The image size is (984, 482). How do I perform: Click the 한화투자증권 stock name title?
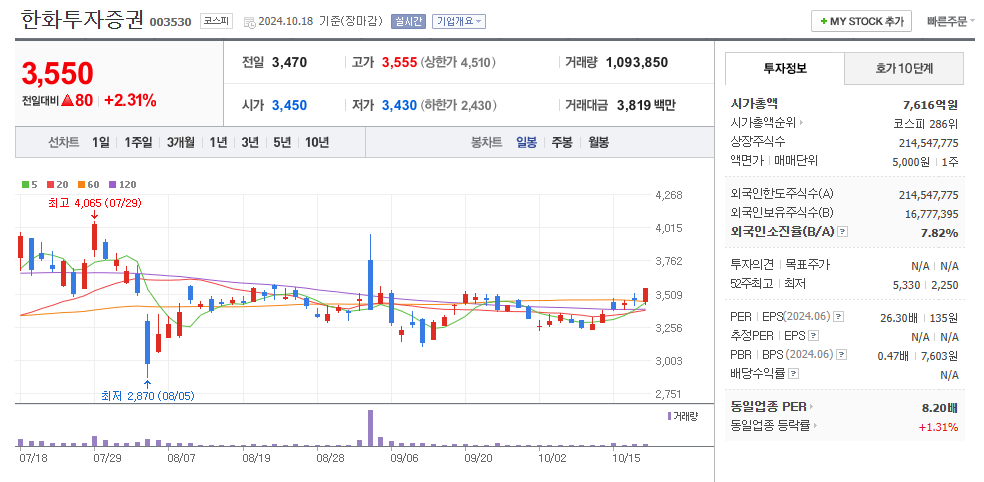coord(82,19)
